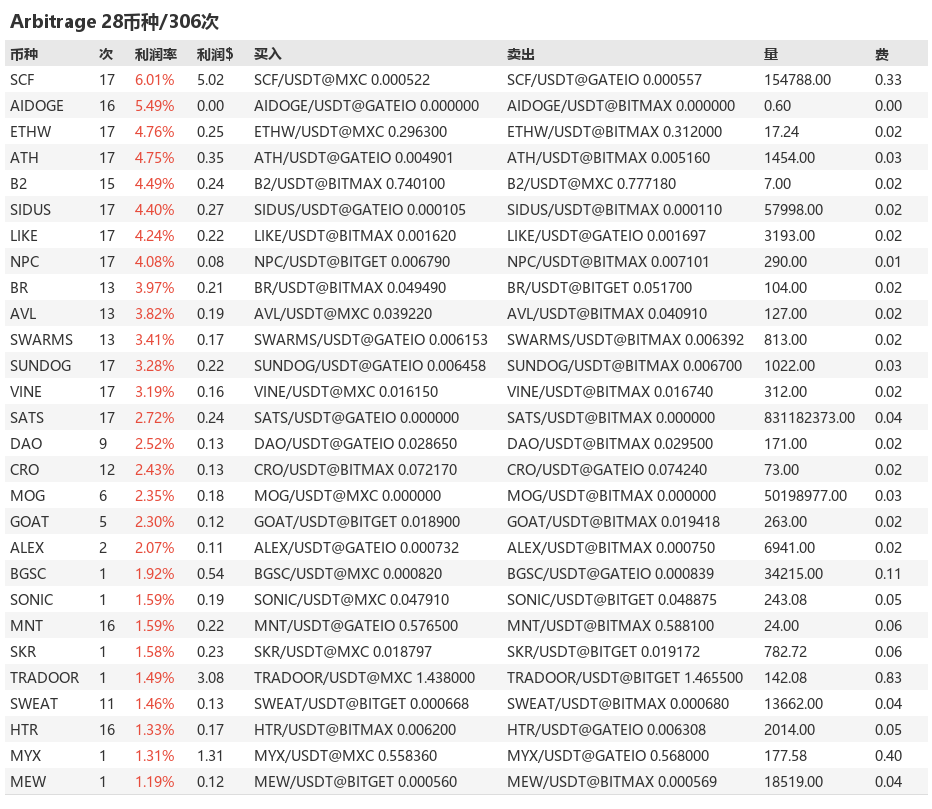Select the SWARMS coin name
This screenshot has height=809, width=932.
click(x=42, y=340)
